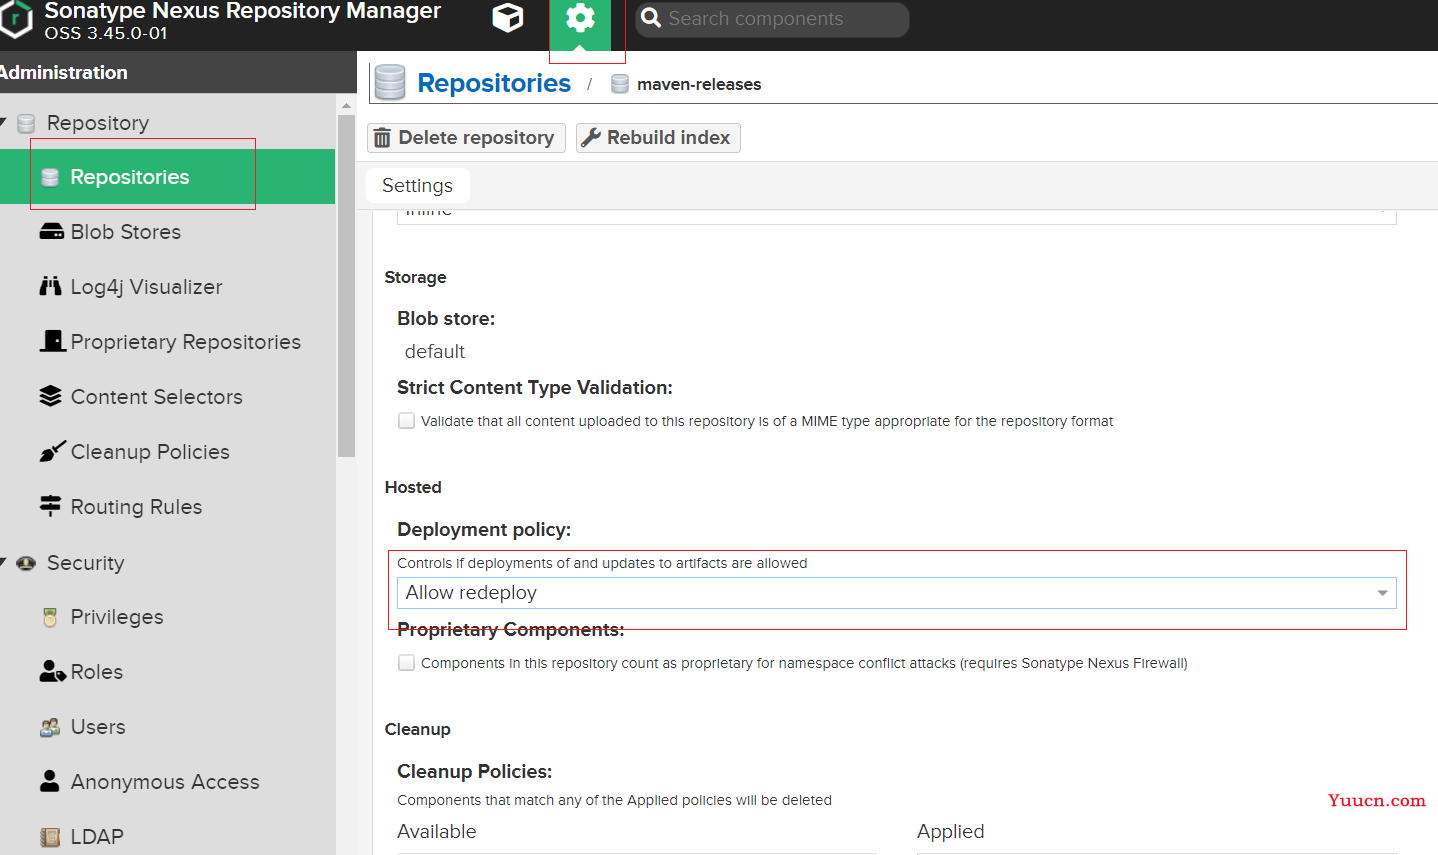Open Content Selectors in sidebar

pyautogui.click(x=156, y=397)
